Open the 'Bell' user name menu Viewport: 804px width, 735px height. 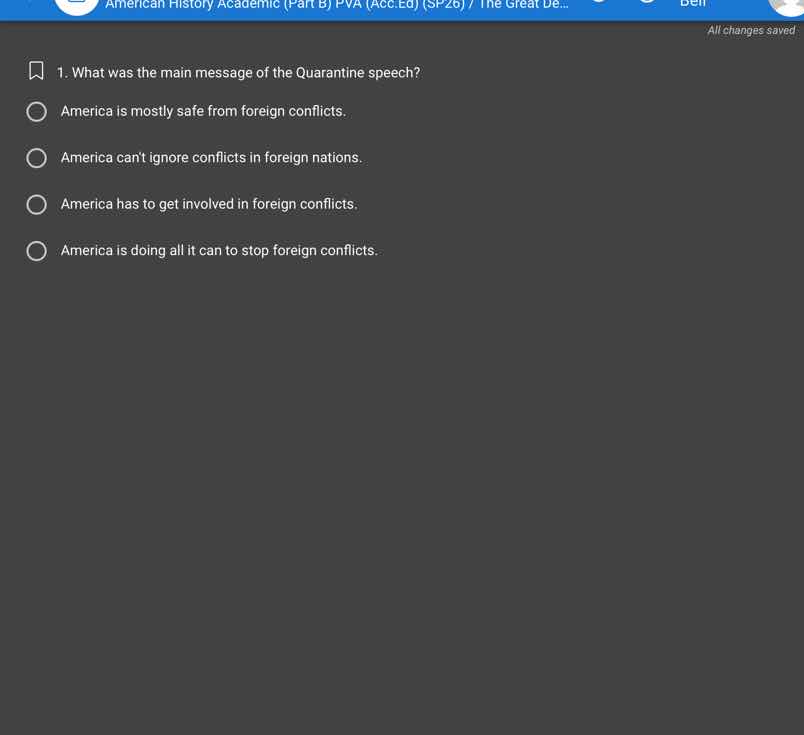(692, 4)
